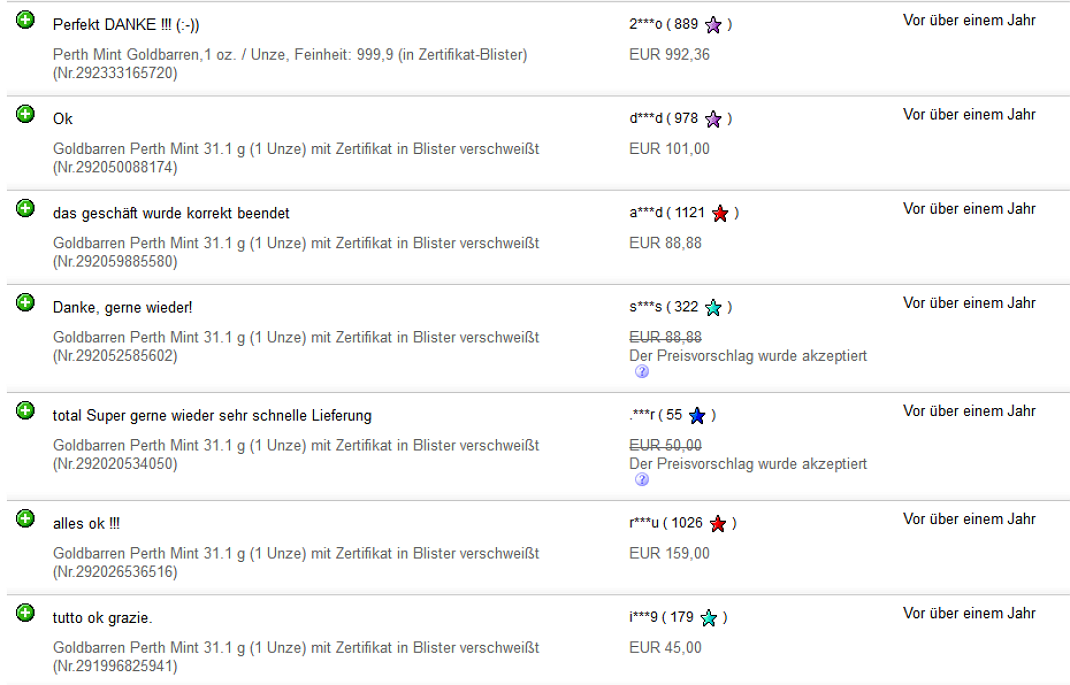Click the turquoise star next to i***9
The image size is (1070, 685).
point(709,617)
